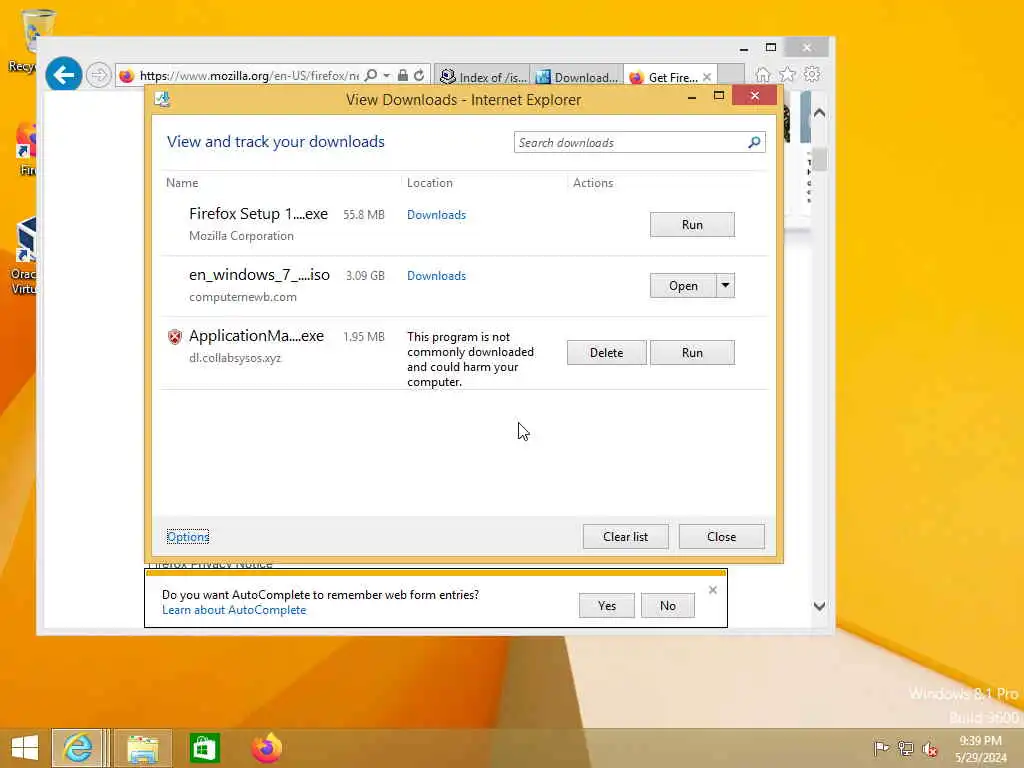Switch to the Index of /is... tab
This screenshot has width=1024, height=768.
(x=482, y=77)
